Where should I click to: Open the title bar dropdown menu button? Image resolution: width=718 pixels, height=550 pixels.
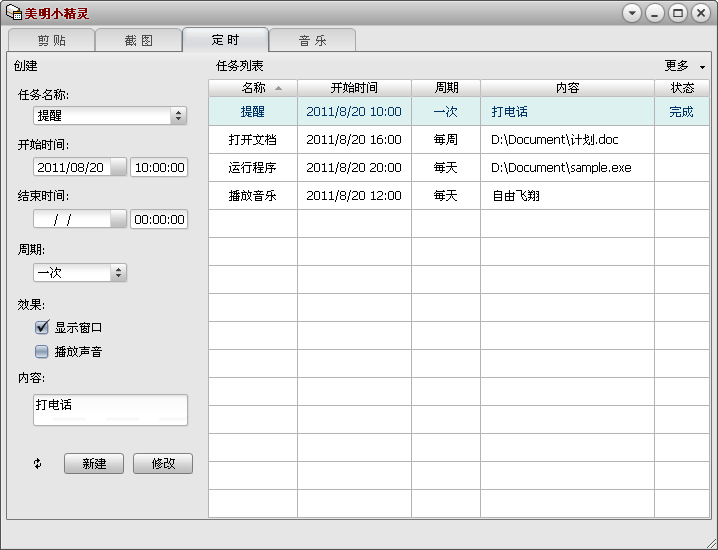point(632,13)
